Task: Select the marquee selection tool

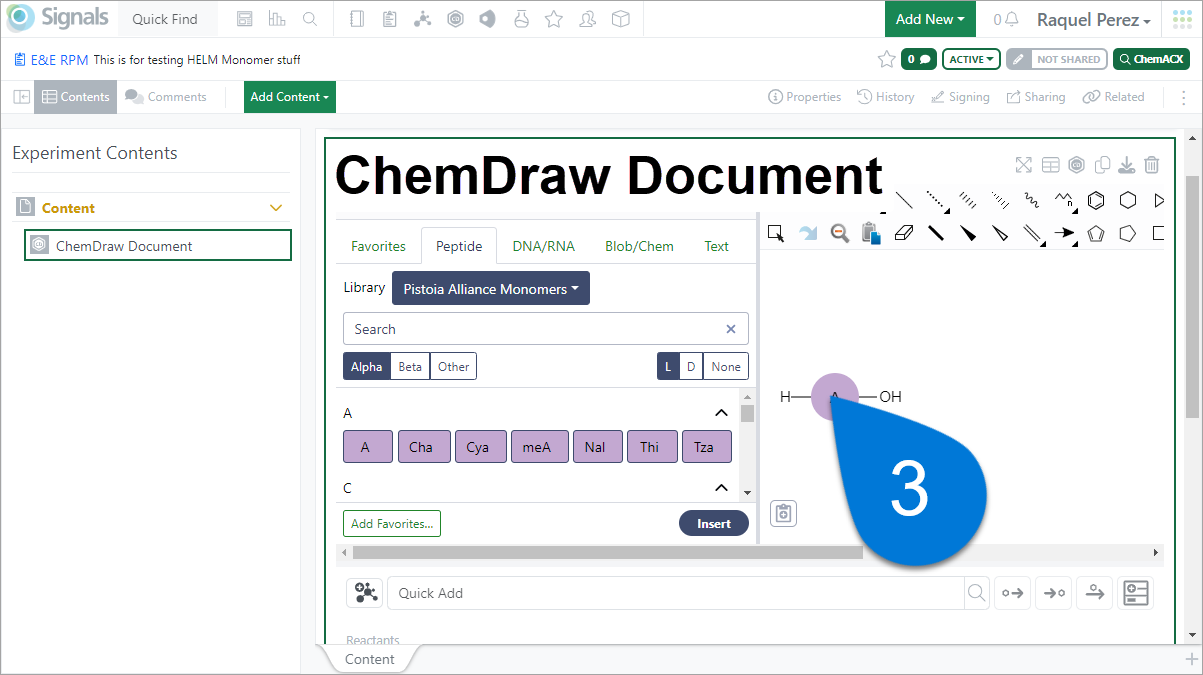Action: coord(776,233)
